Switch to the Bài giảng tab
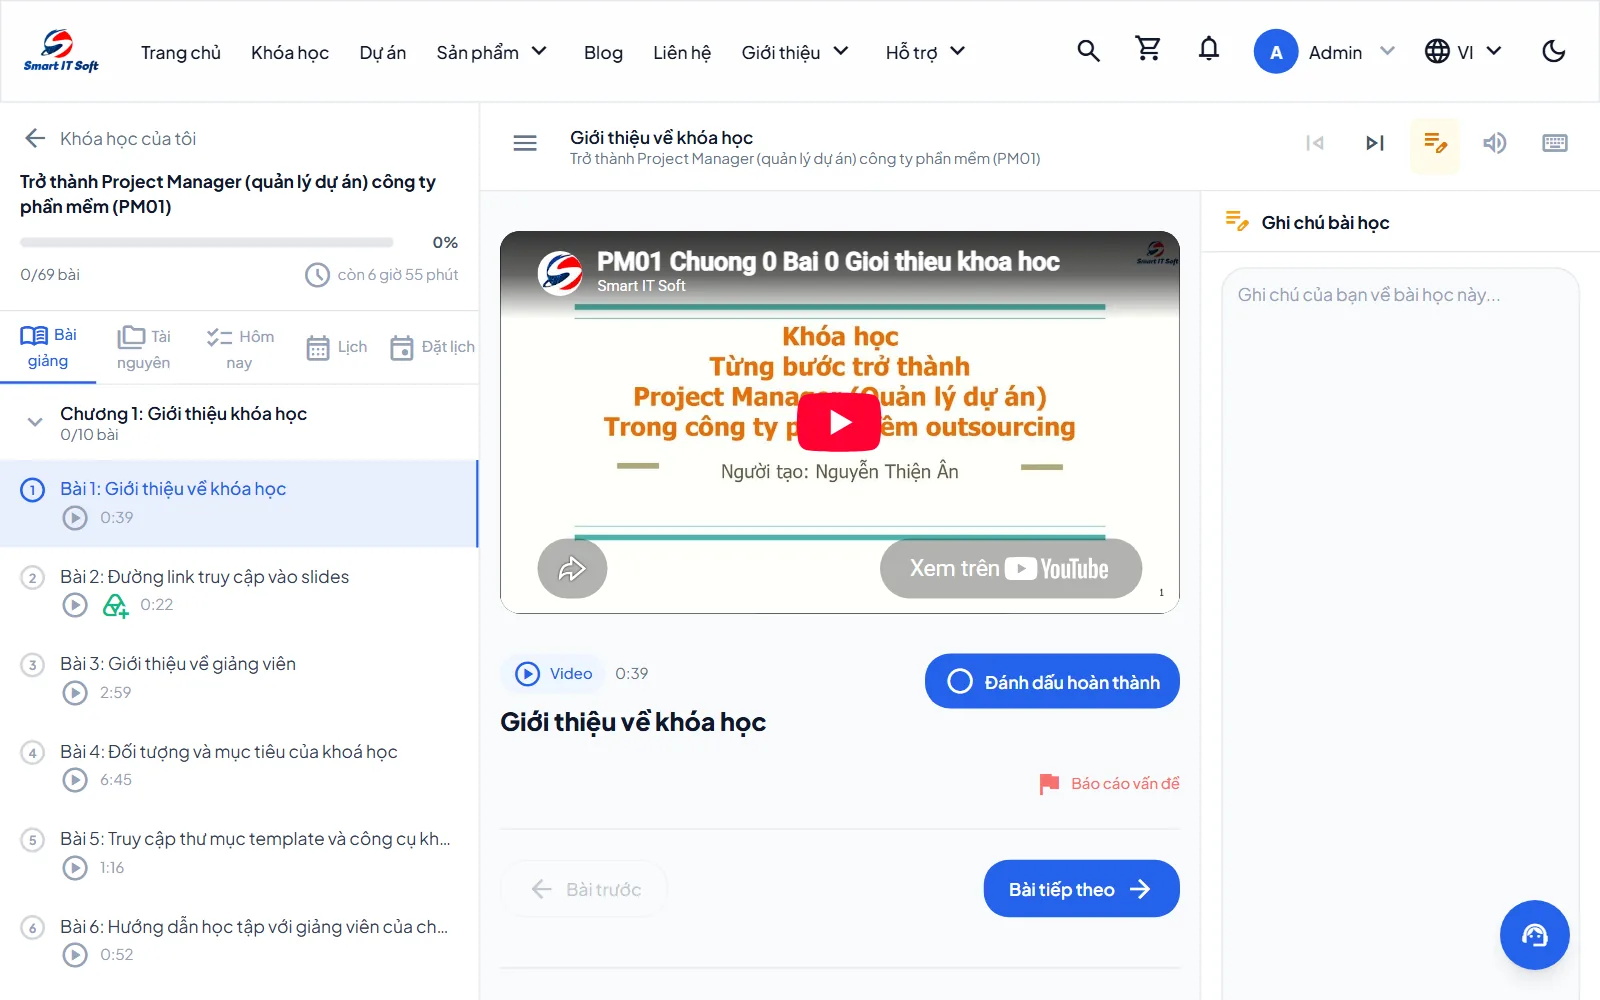The image size is (1600, 1000). coord(48,348)
